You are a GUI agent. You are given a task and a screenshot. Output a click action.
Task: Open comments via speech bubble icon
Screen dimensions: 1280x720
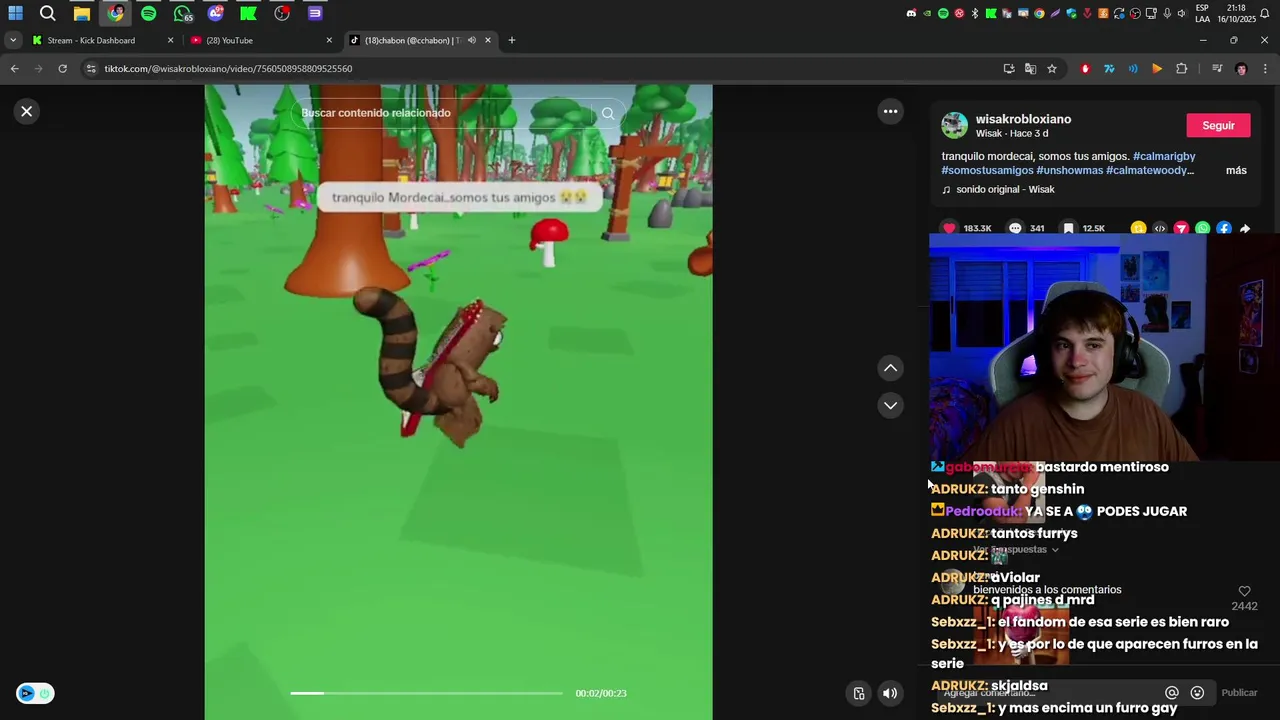1015,228
